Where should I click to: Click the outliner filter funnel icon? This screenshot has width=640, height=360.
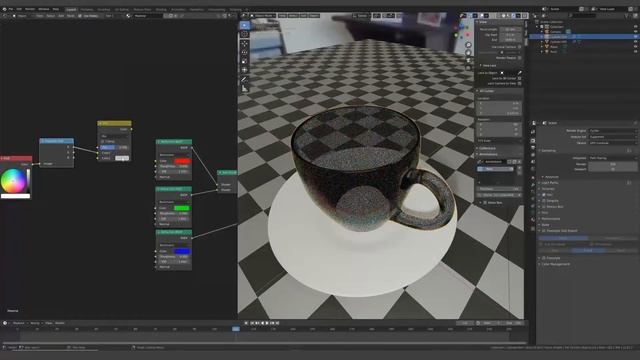pos(627,16)
